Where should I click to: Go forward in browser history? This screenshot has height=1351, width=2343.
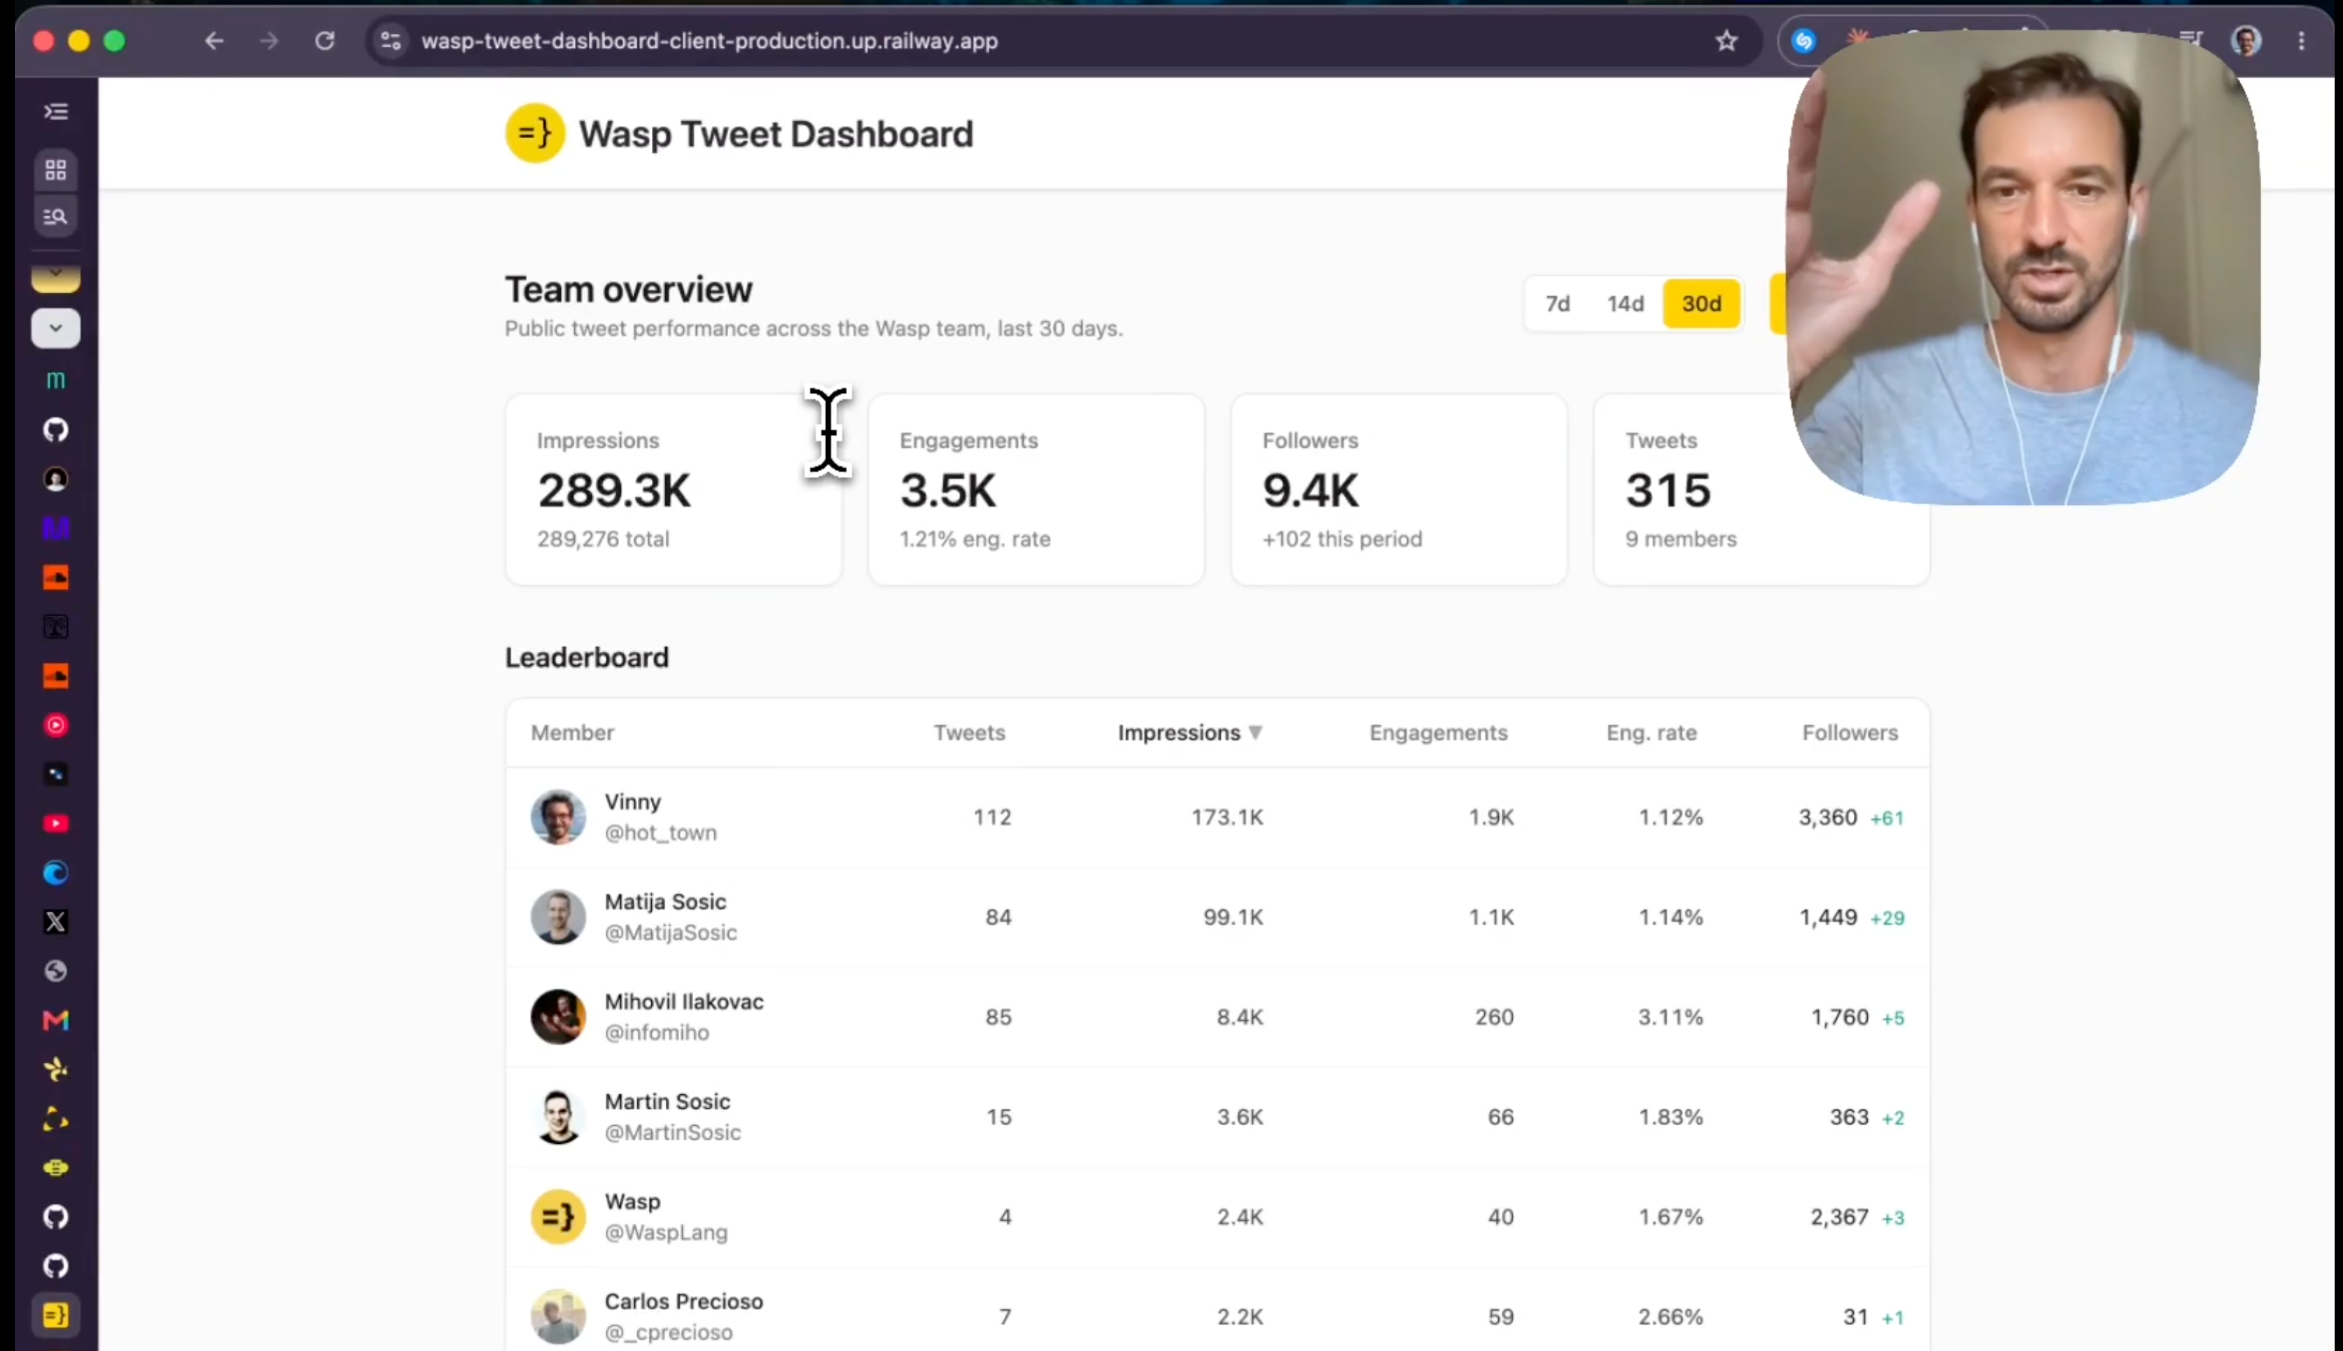pyautogui.click(x=269, y=41)
